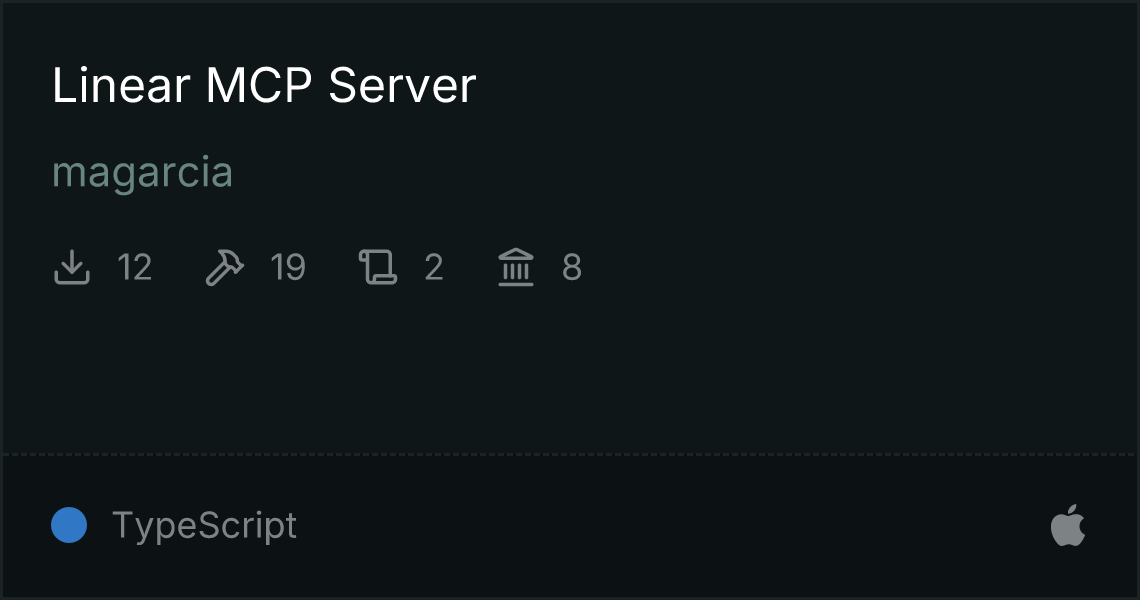This screenshot has width=1140, height=600.
Task: Click the TypeScript language label
Action: tap(204, 526)
